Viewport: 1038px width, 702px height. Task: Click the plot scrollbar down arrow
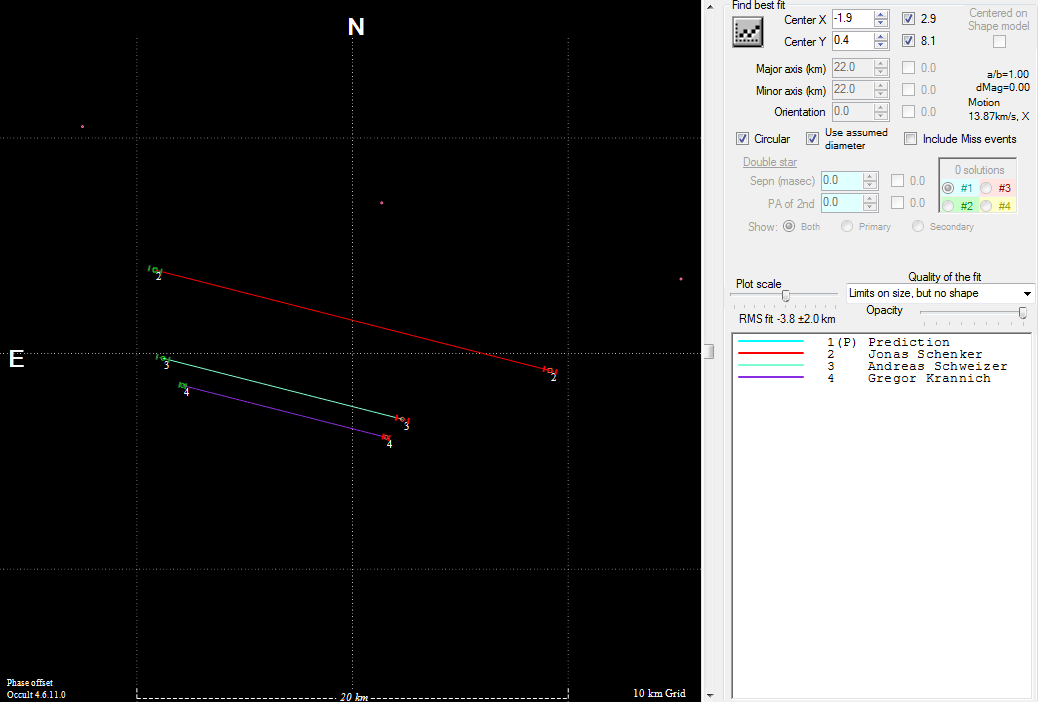[709, 696]
